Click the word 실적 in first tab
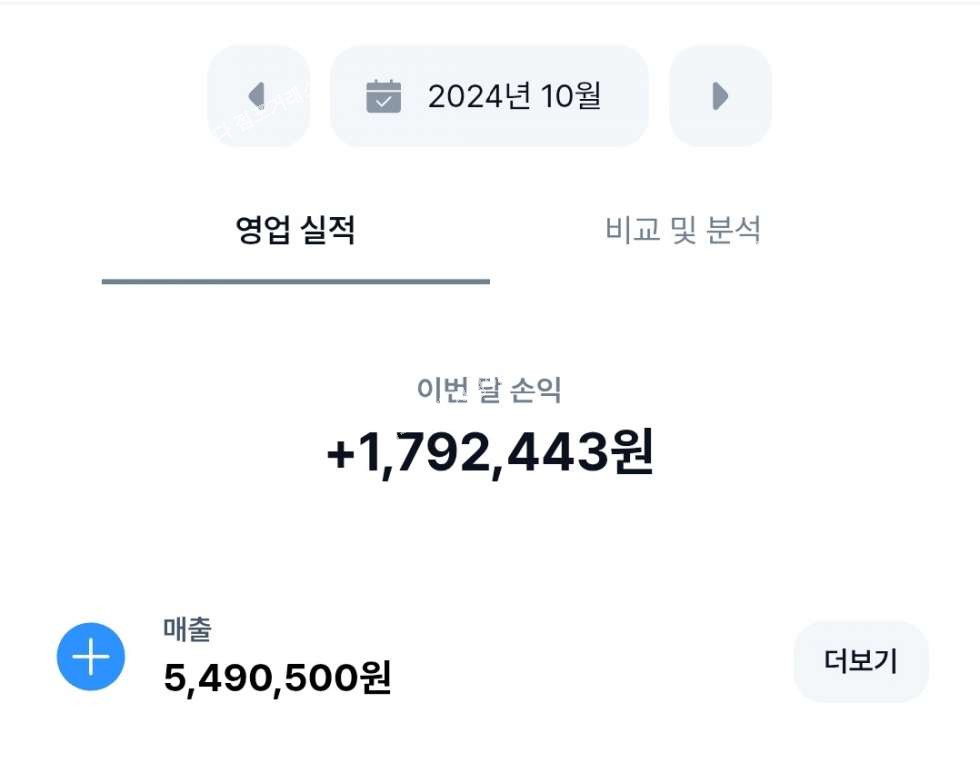Screen dimensions: 980x782 tap(327, 231)
